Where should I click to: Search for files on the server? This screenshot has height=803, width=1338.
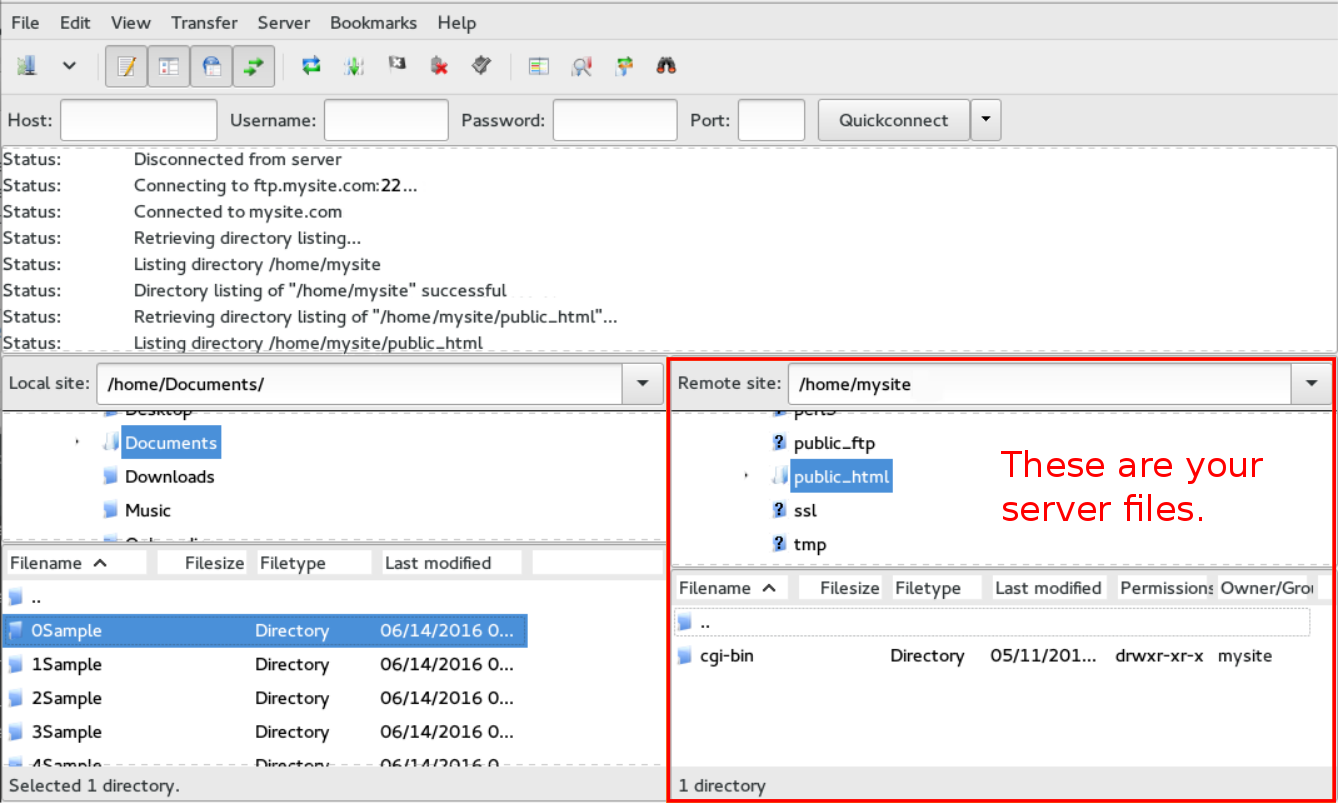(x=663, y=65)
